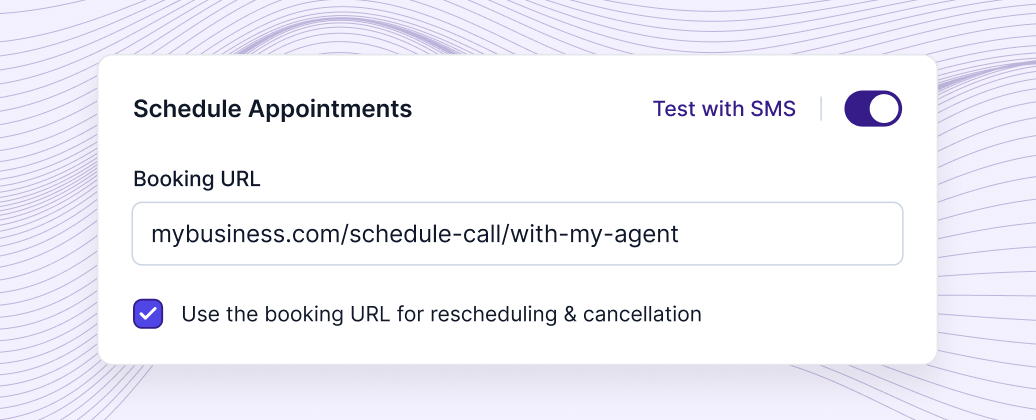Click the word "SMS" in the test link
The image size is (1036, 420).
773,109
